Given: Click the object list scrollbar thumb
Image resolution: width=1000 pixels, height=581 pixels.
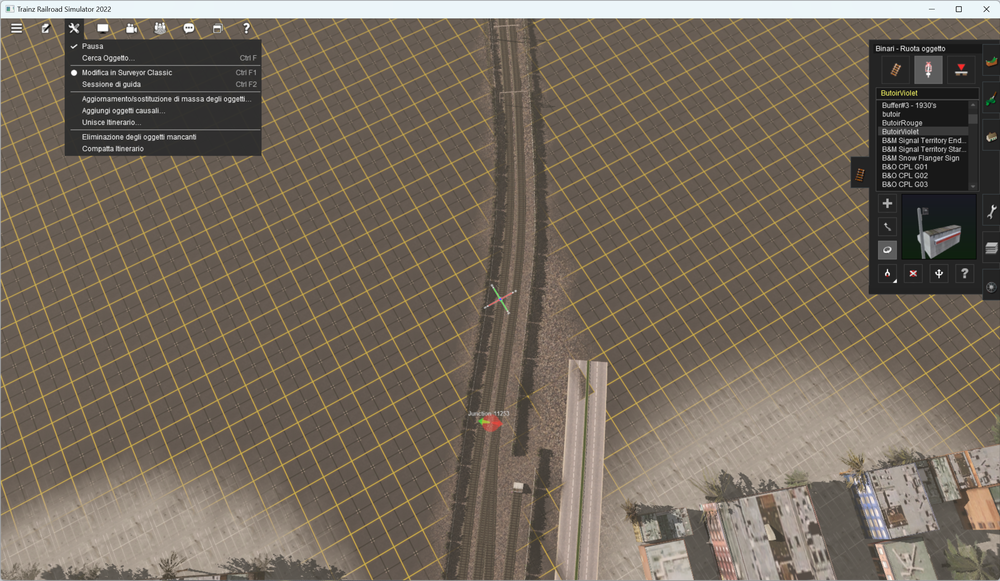Looking at the screenshot, I should (973, 117).
